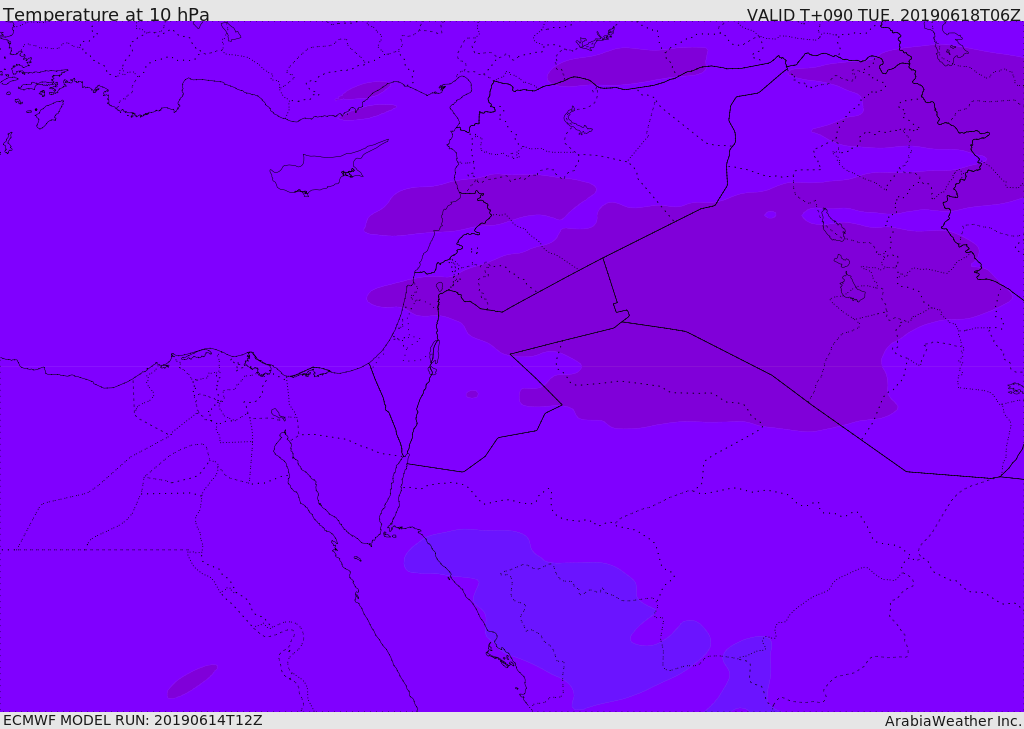1024x729 pixels.
Task: Click the 'VALID T+090 TUE. 20190618T06Z' label
Action: click(x=884, y=14)
